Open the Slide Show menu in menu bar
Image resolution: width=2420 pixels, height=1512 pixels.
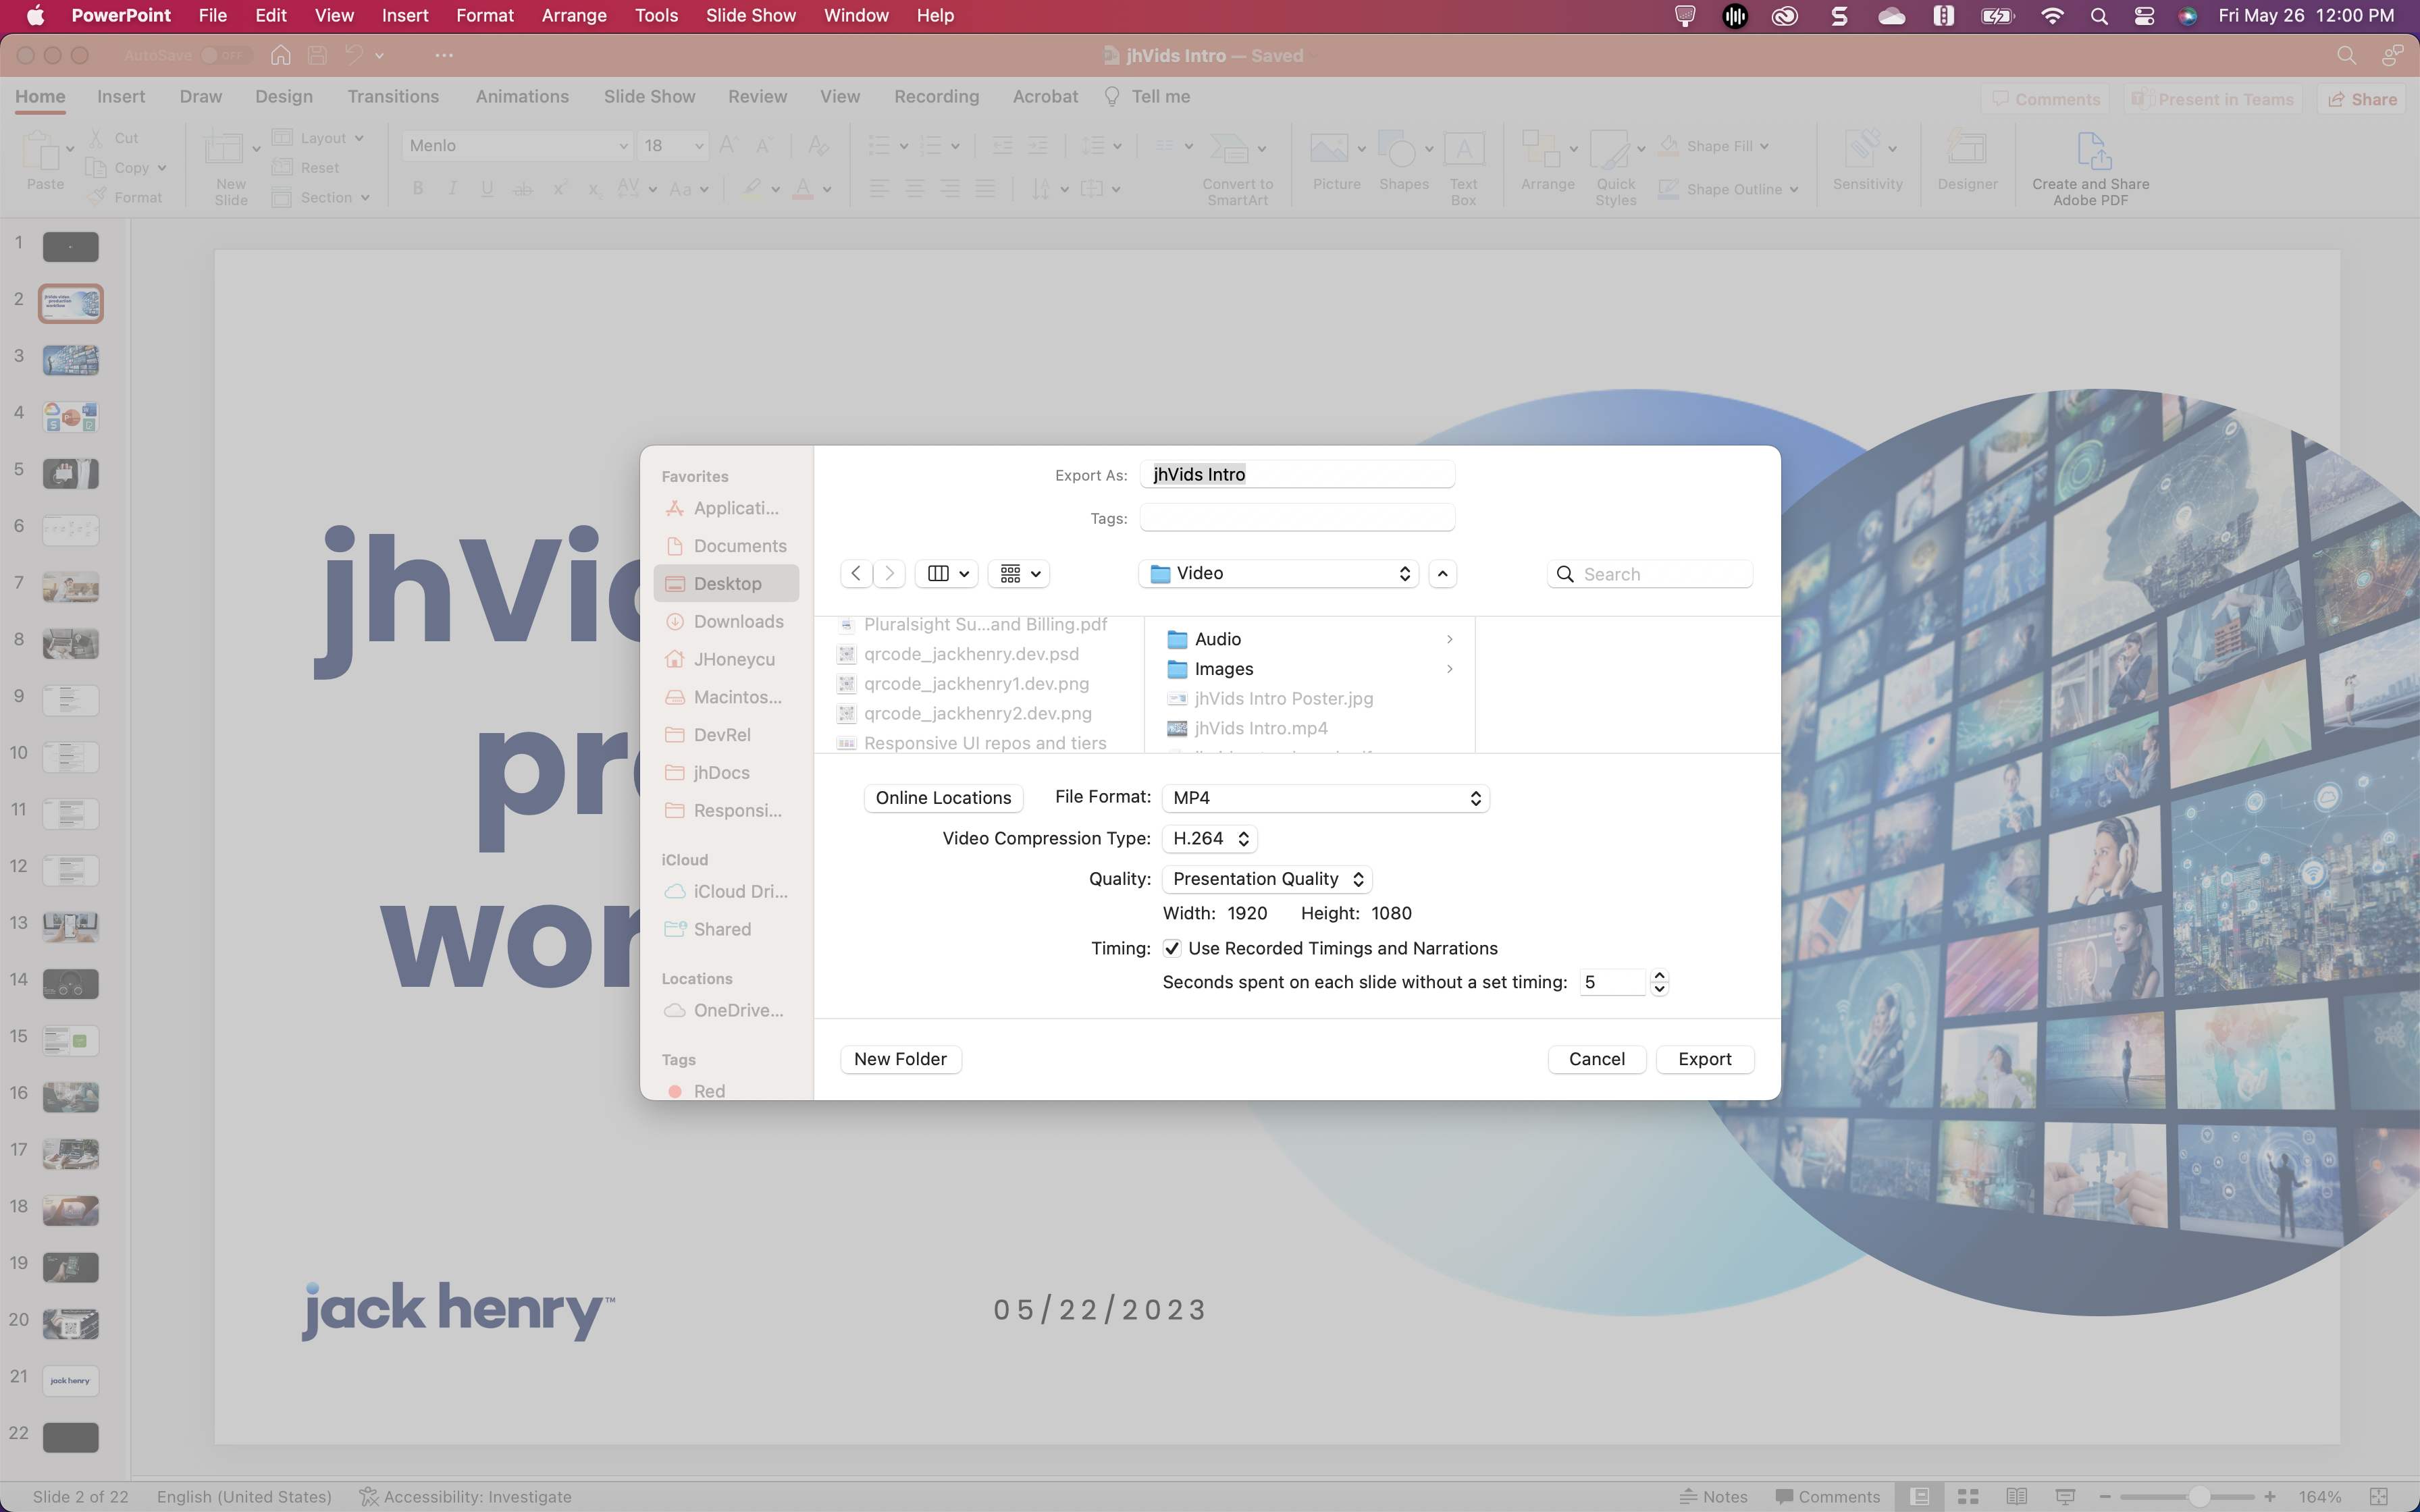click(x=750, y=16)
